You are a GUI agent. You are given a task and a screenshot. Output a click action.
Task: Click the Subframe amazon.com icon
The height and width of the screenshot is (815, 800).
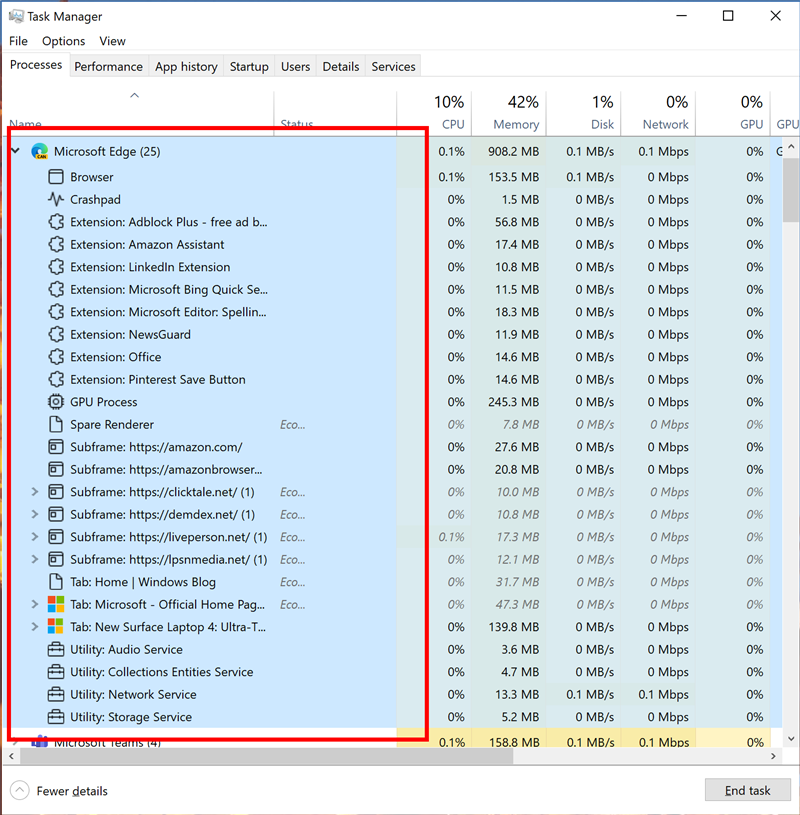pyautogui.click(x=56, y=447)
